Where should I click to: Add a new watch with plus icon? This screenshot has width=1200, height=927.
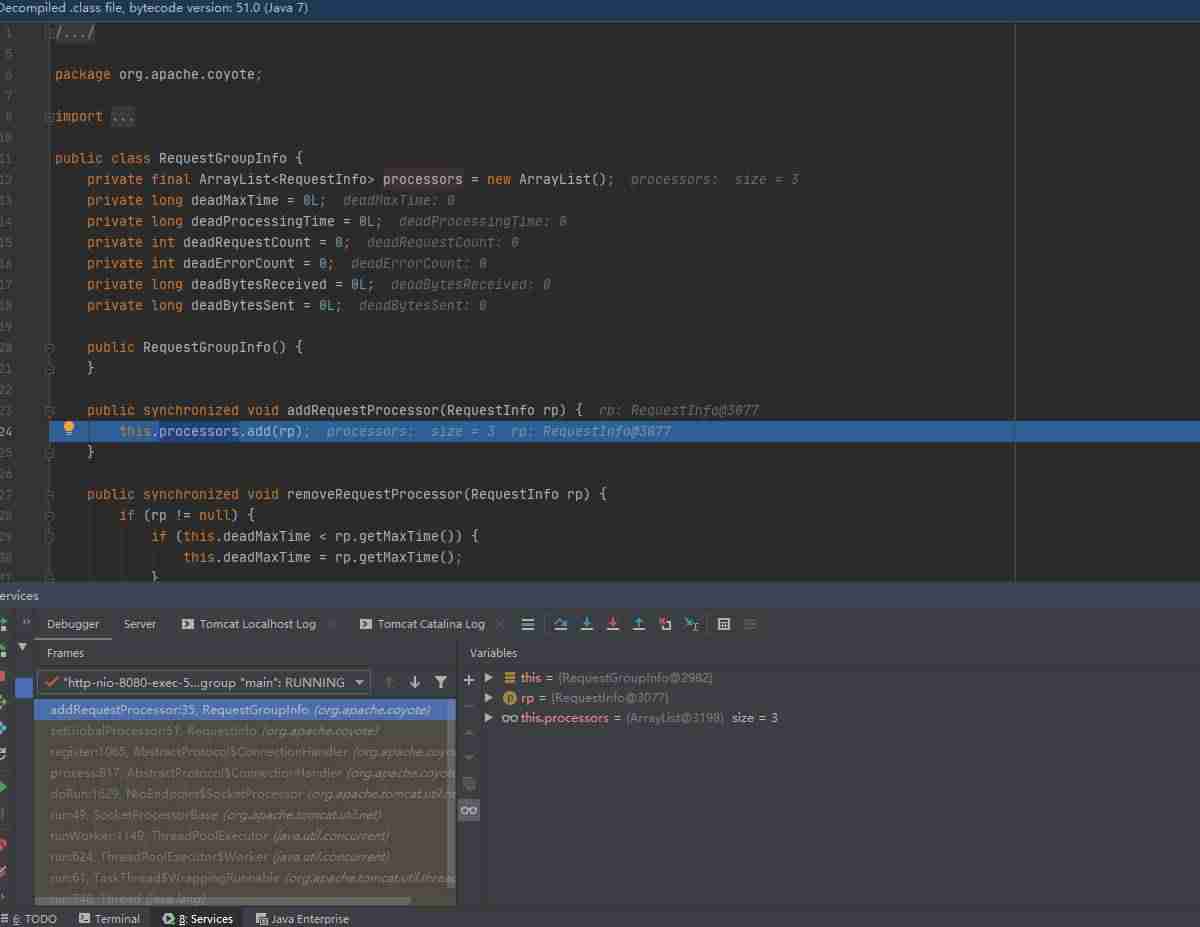pyautogui.click(x=469, y=679)
